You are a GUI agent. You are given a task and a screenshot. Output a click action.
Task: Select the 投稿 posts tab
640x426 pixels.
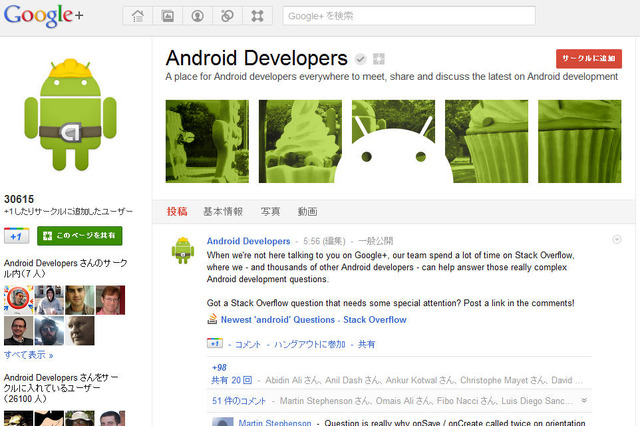pyautogui.click(x=177, y=211)
